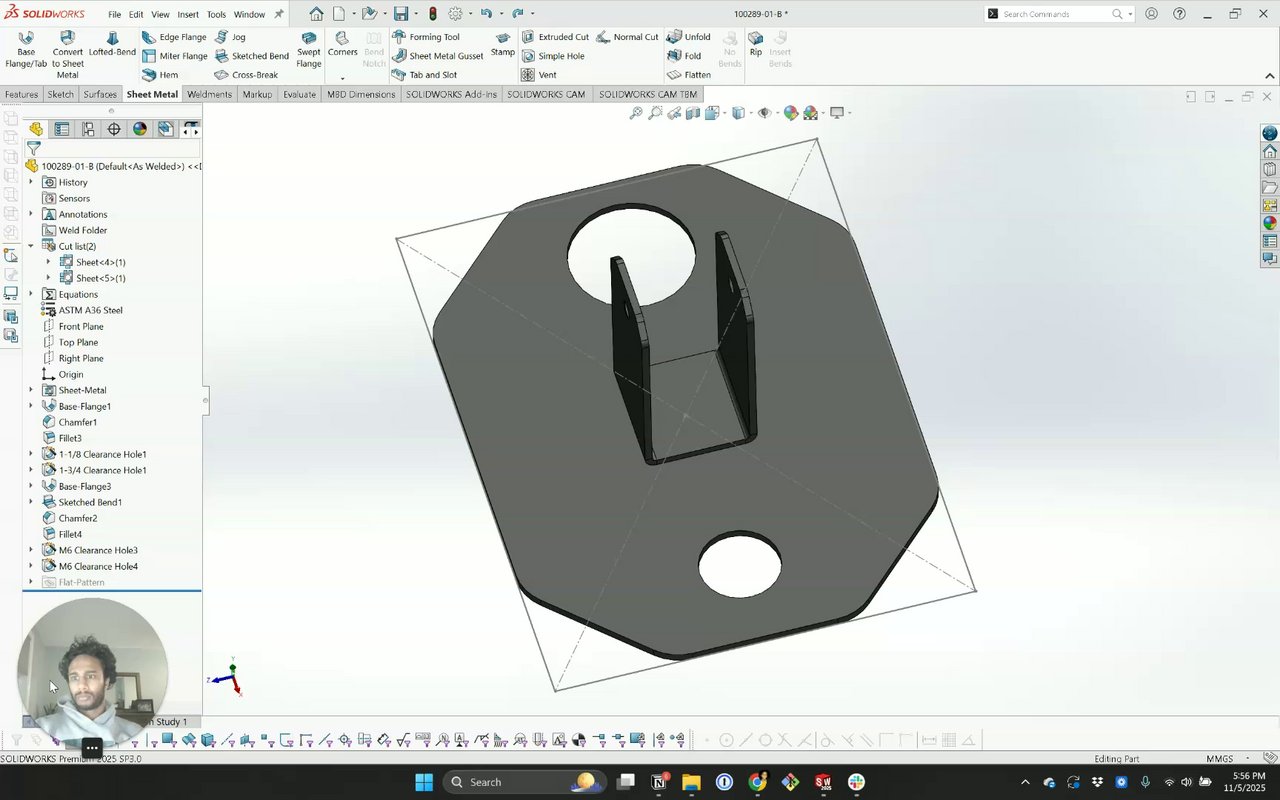Click the Rebuild traffic light icon
This screenshot has width=1280, height=800.
pyautogui.click(x=432, y=14)
